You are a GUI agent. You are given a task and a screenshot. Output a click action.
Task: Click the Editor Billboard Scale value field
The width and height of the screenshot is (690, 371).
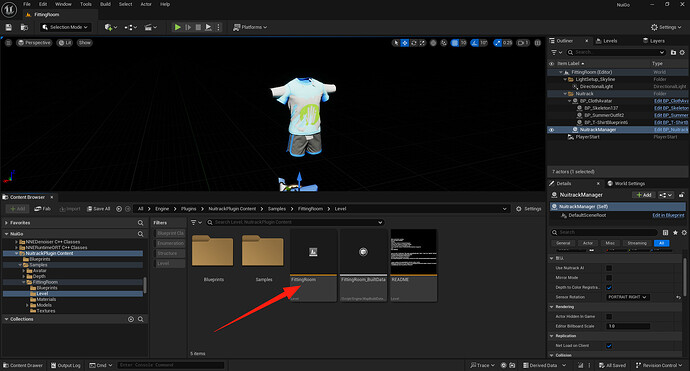pyautogui.click(x=628, y=326)
